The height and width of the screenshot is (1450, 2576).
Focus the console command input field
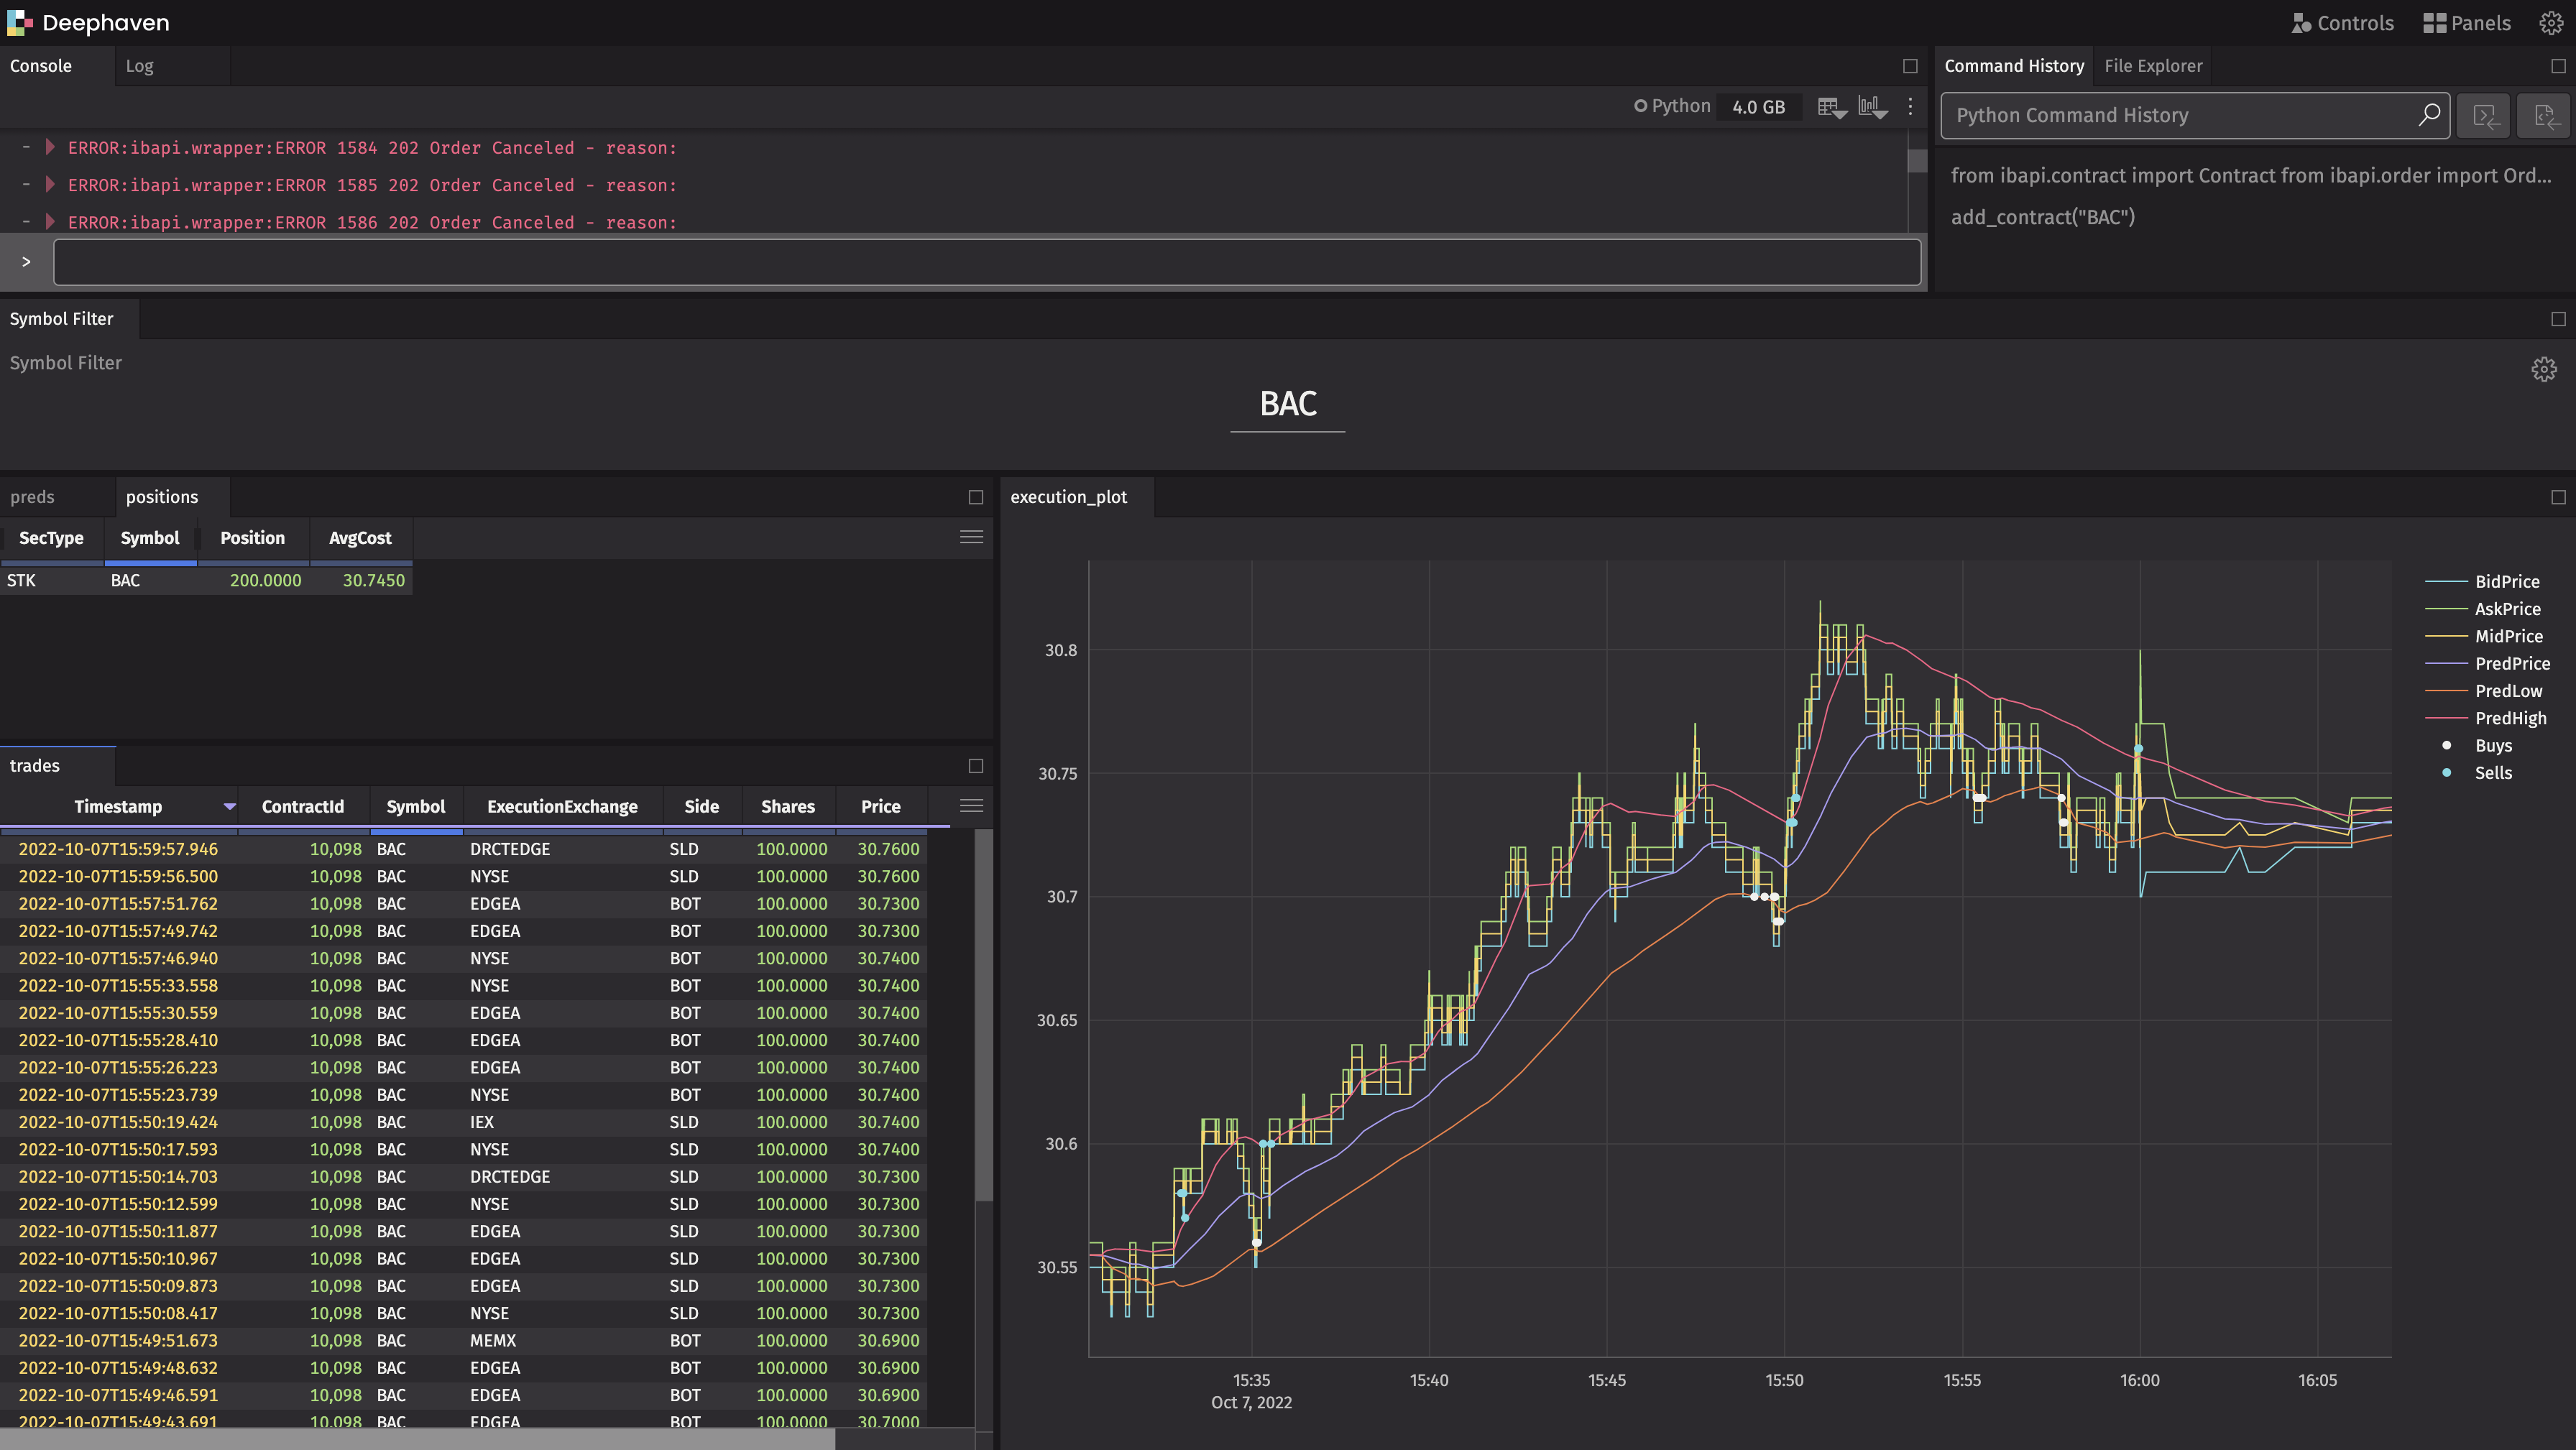click(x=987, y=262)
